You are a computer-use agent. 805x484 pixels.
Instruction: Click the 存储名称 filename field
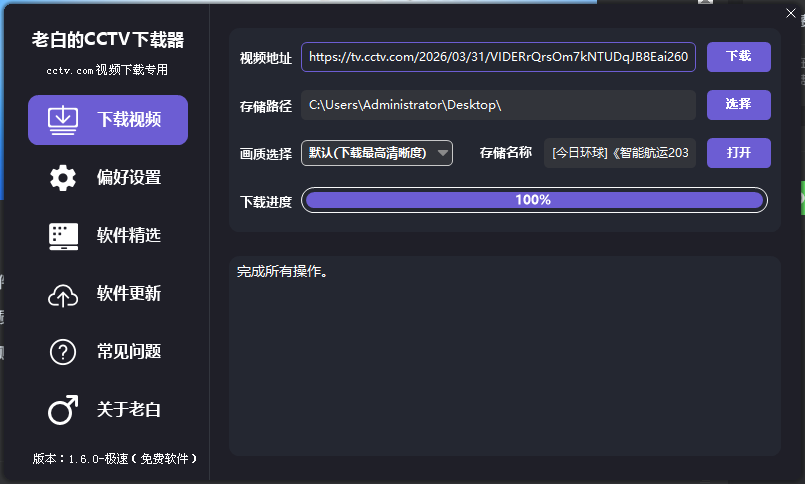(619, 153)
